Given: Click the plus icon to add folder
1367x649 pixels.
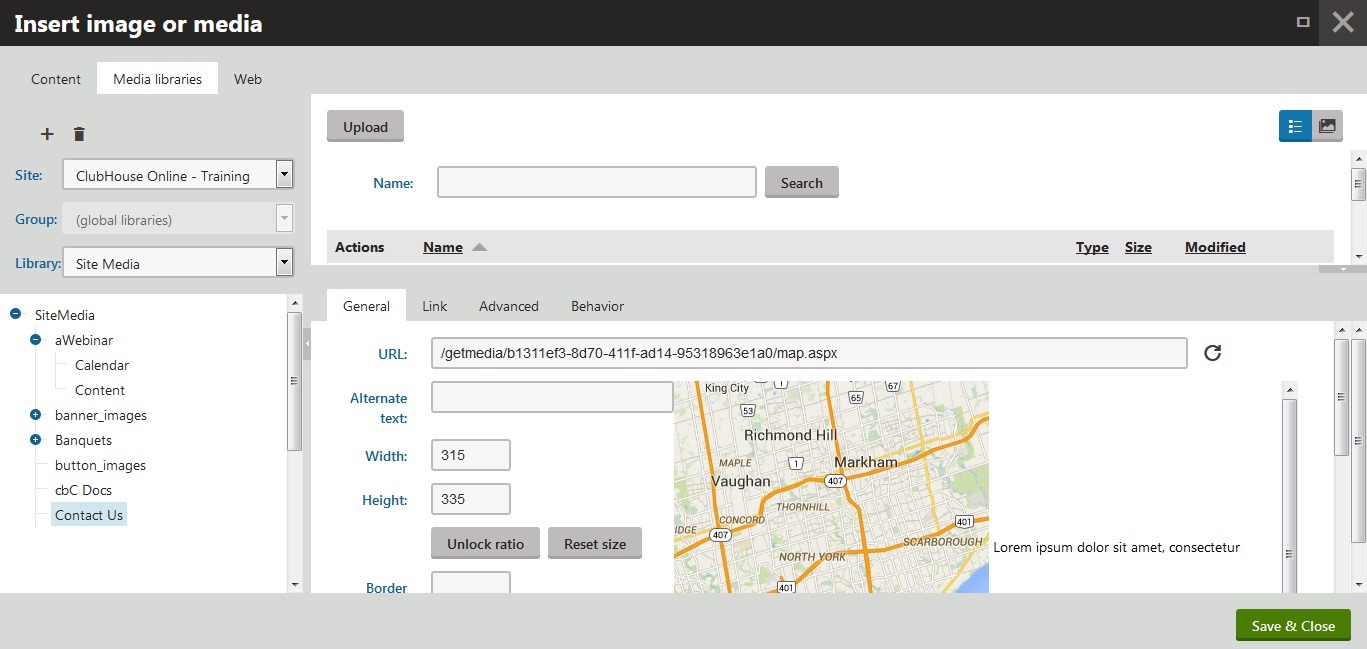Looking at the screenshot, I should (46, 134).
